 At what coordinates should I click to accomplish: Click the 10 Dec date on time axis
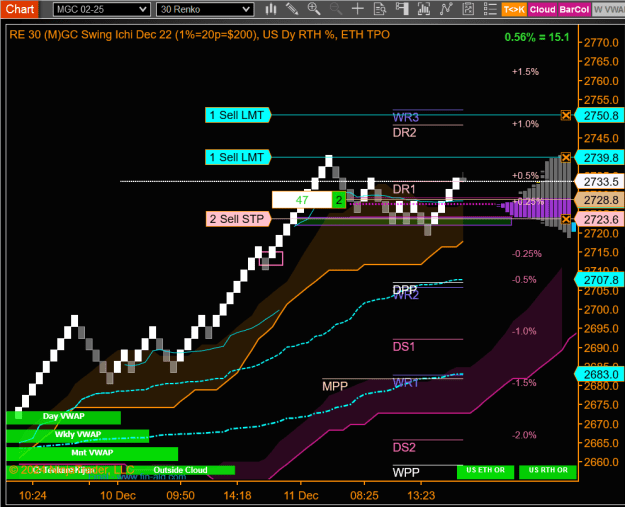[x=118, y=495]
